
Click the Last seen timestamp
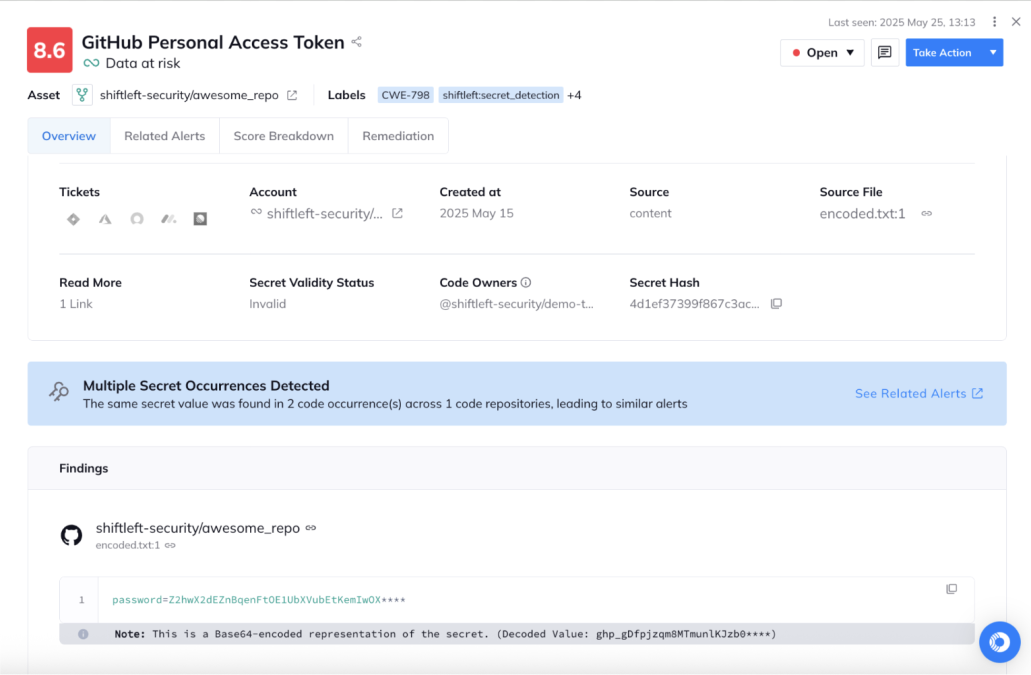901,22
